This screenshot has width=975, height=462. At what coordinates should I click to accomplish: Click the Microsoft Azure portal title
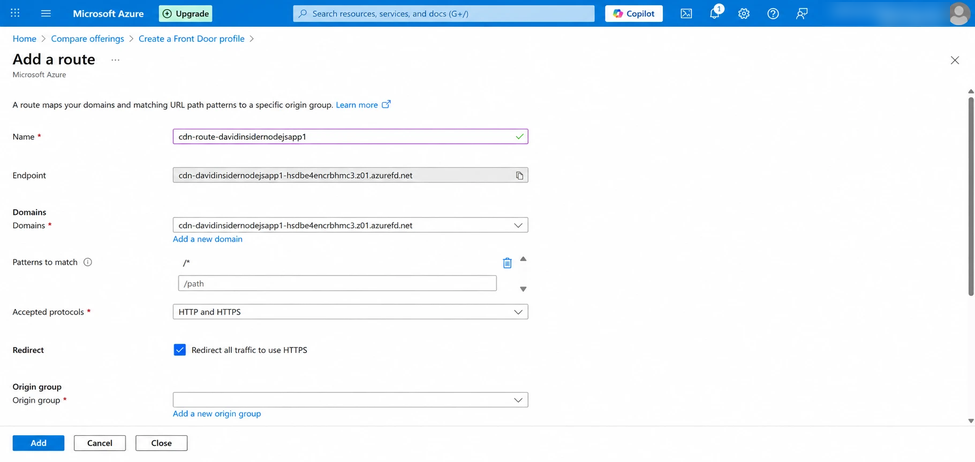tap(108, 13)
